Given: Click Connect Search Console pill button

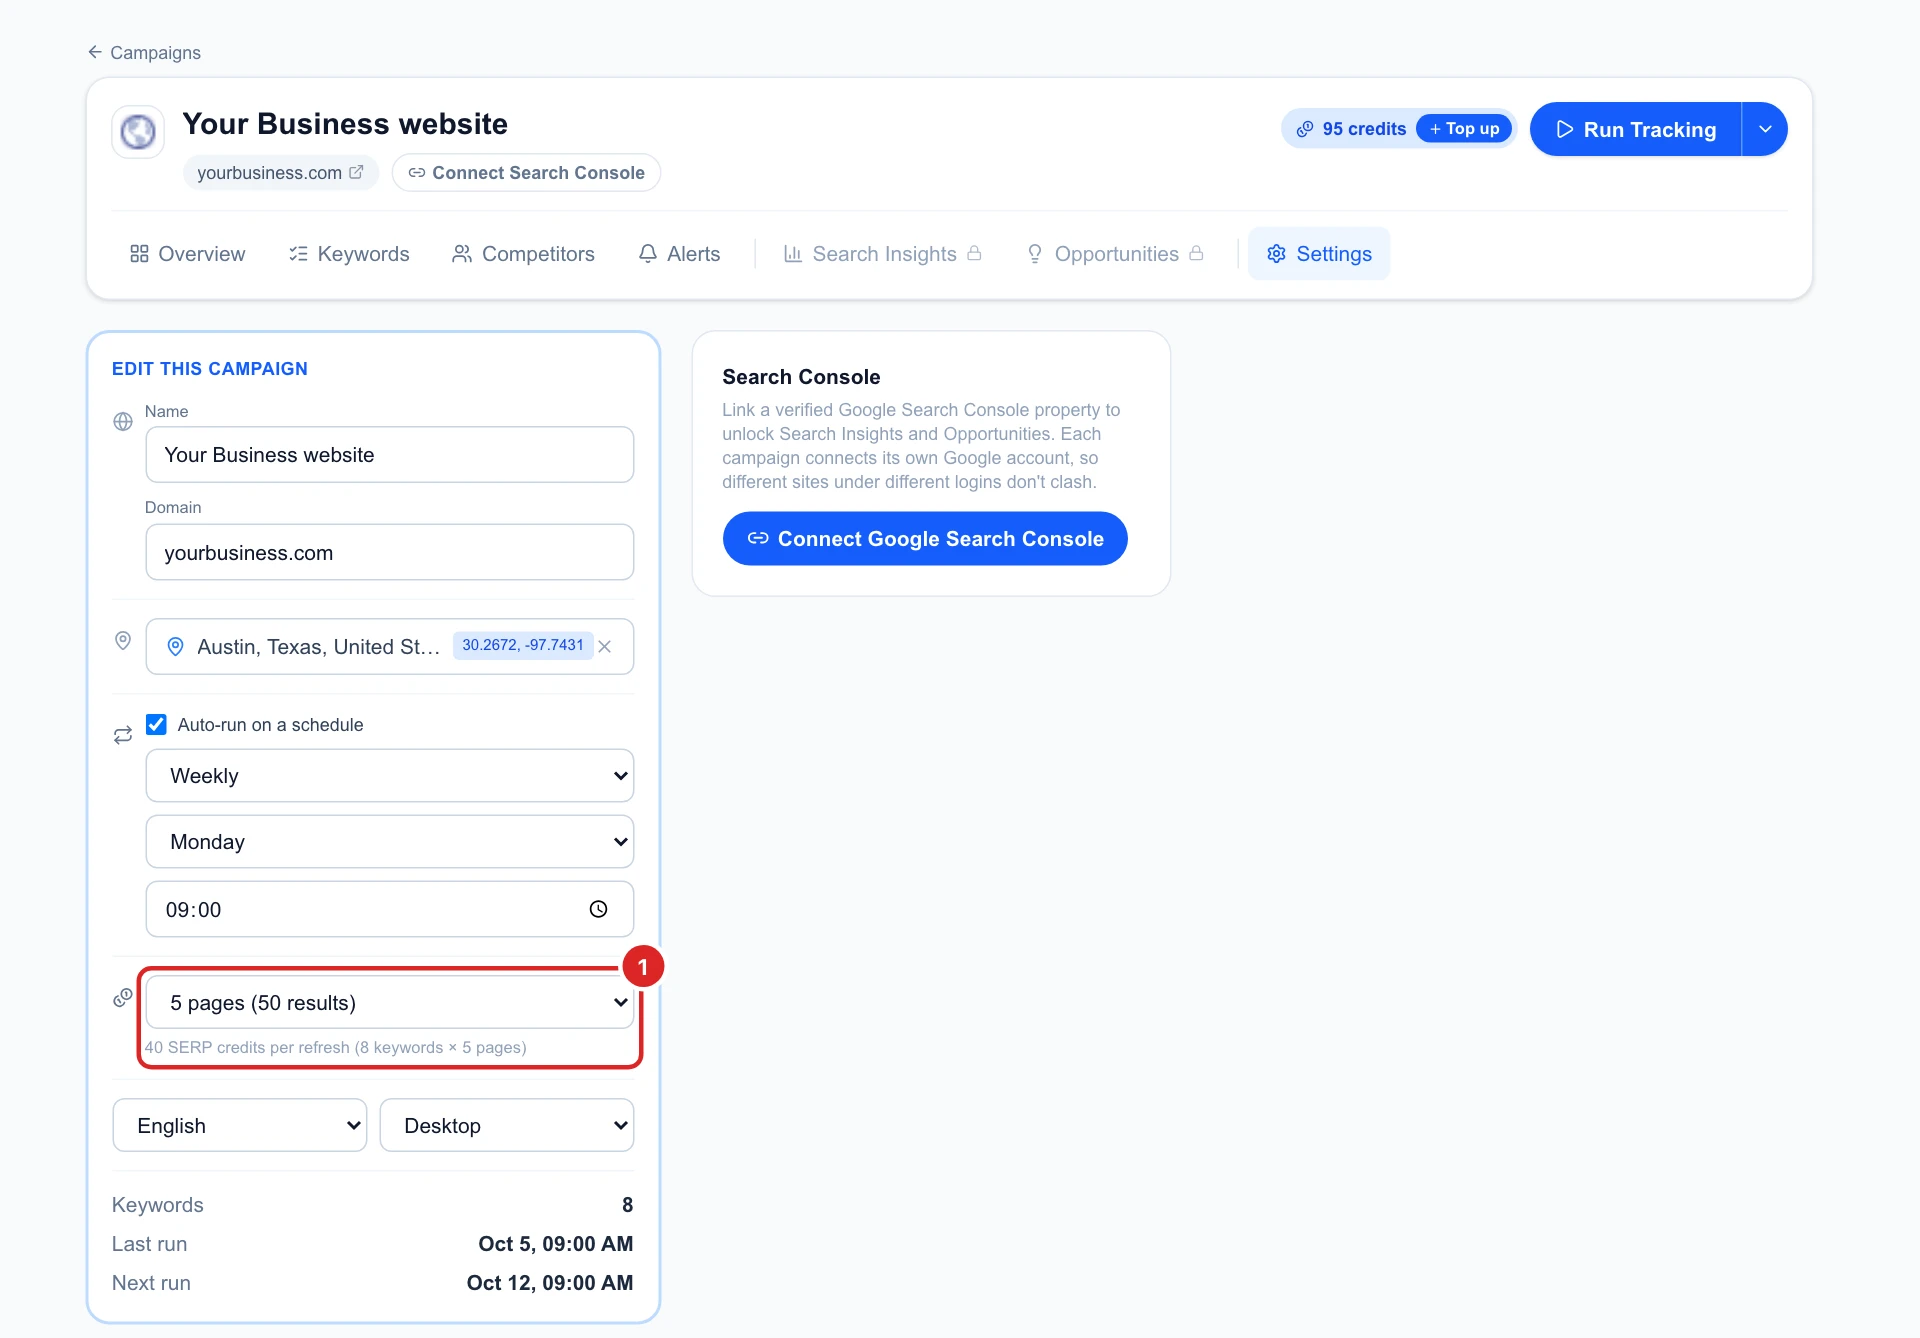Looking at the screenshot, I should [x=526, y=172].
